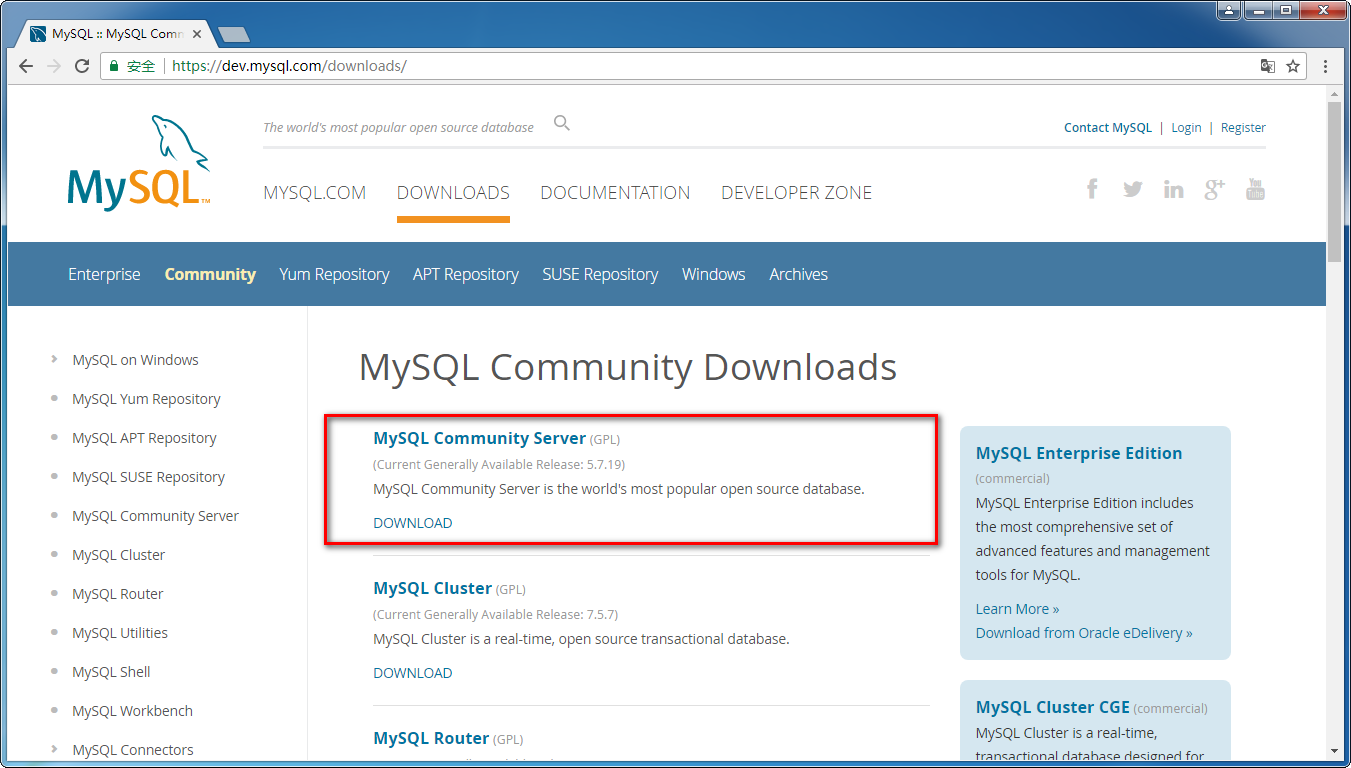Open MySQL Facebook page icon
1351x768 pixels.
tap(1092, 189)
